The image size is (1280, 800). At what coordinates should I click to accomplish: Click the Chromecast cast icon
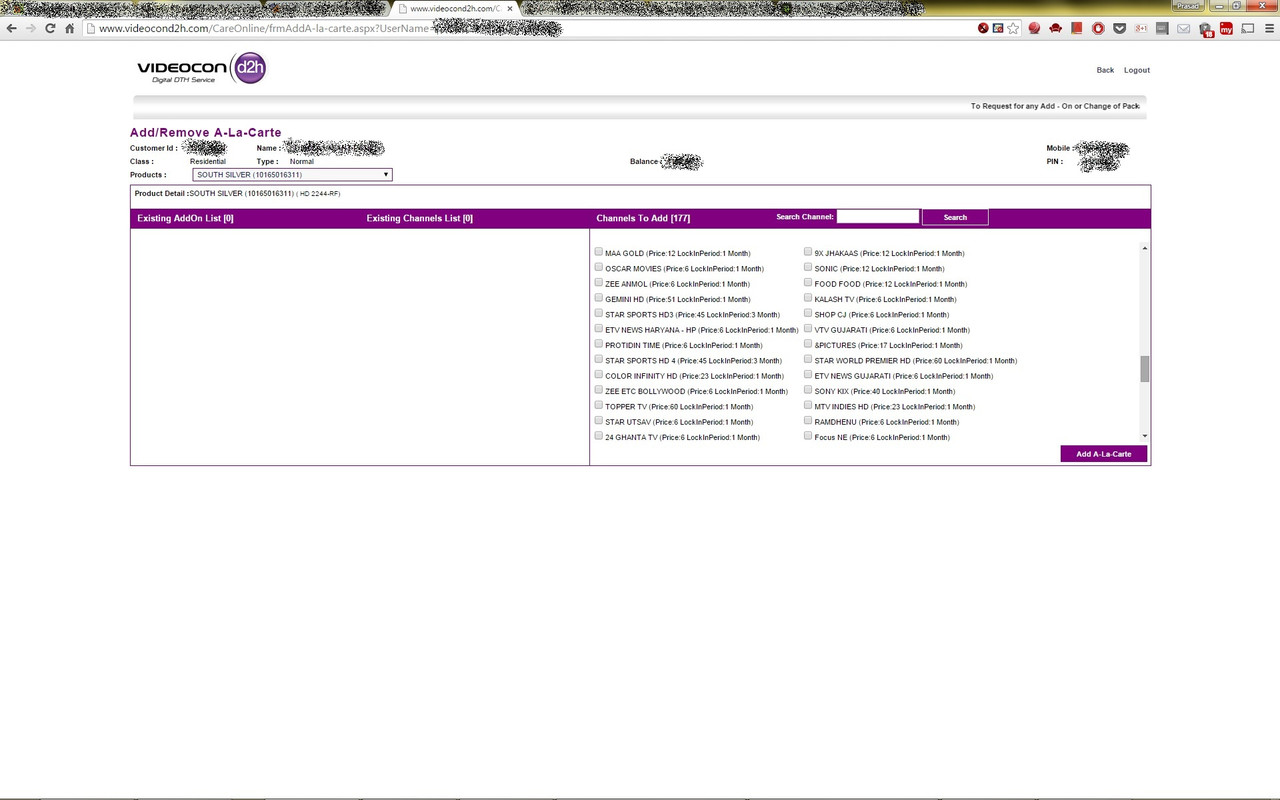coord(1247,28)
